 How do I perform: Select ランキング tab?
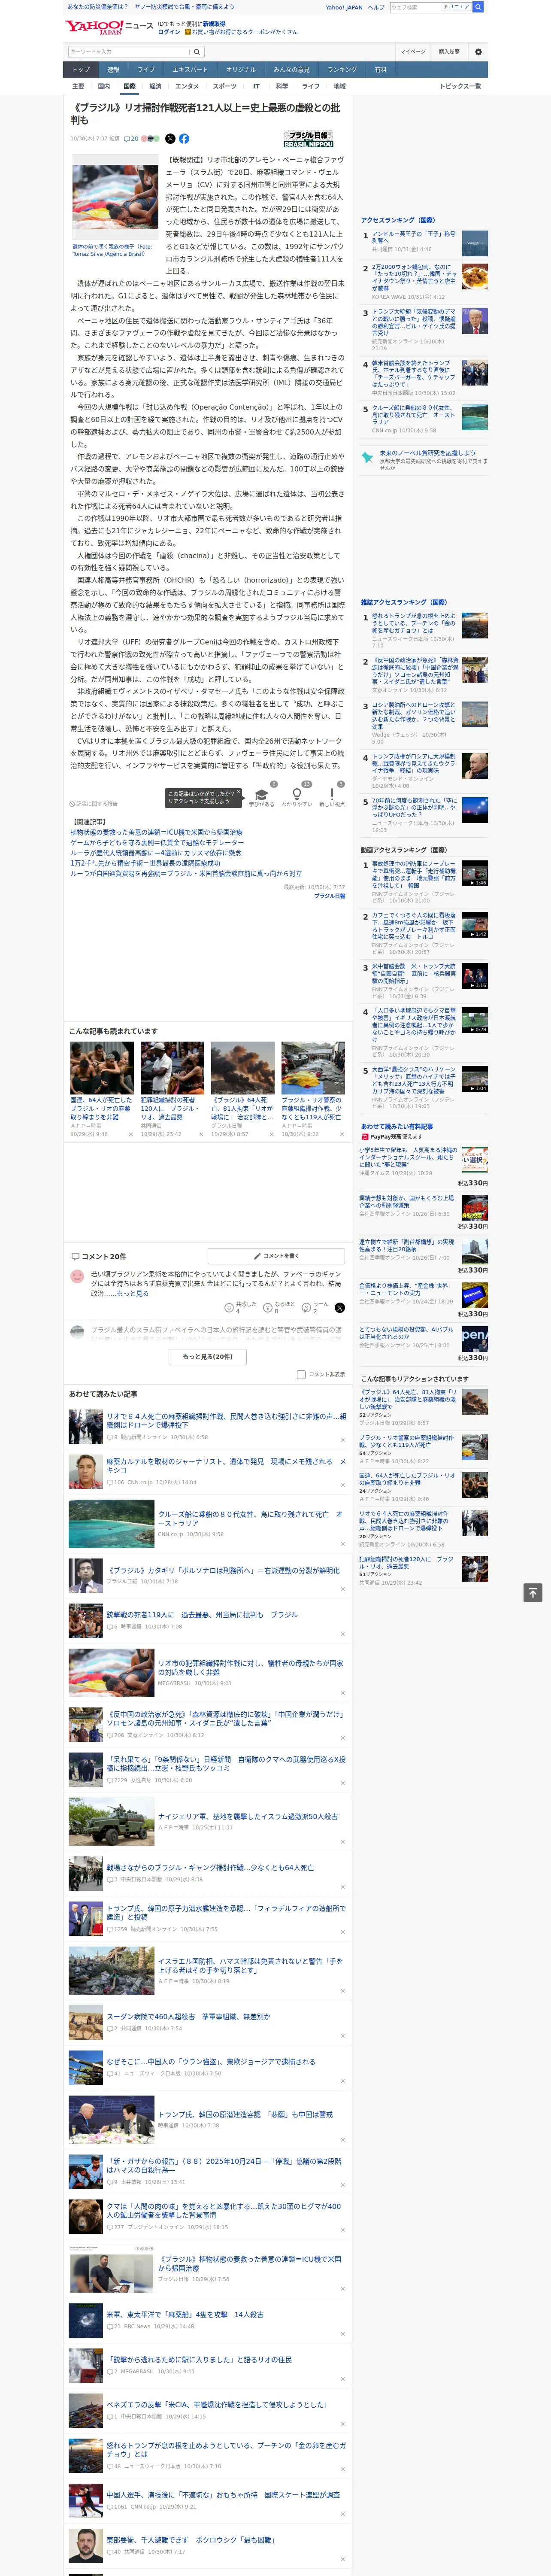[342, 70]
